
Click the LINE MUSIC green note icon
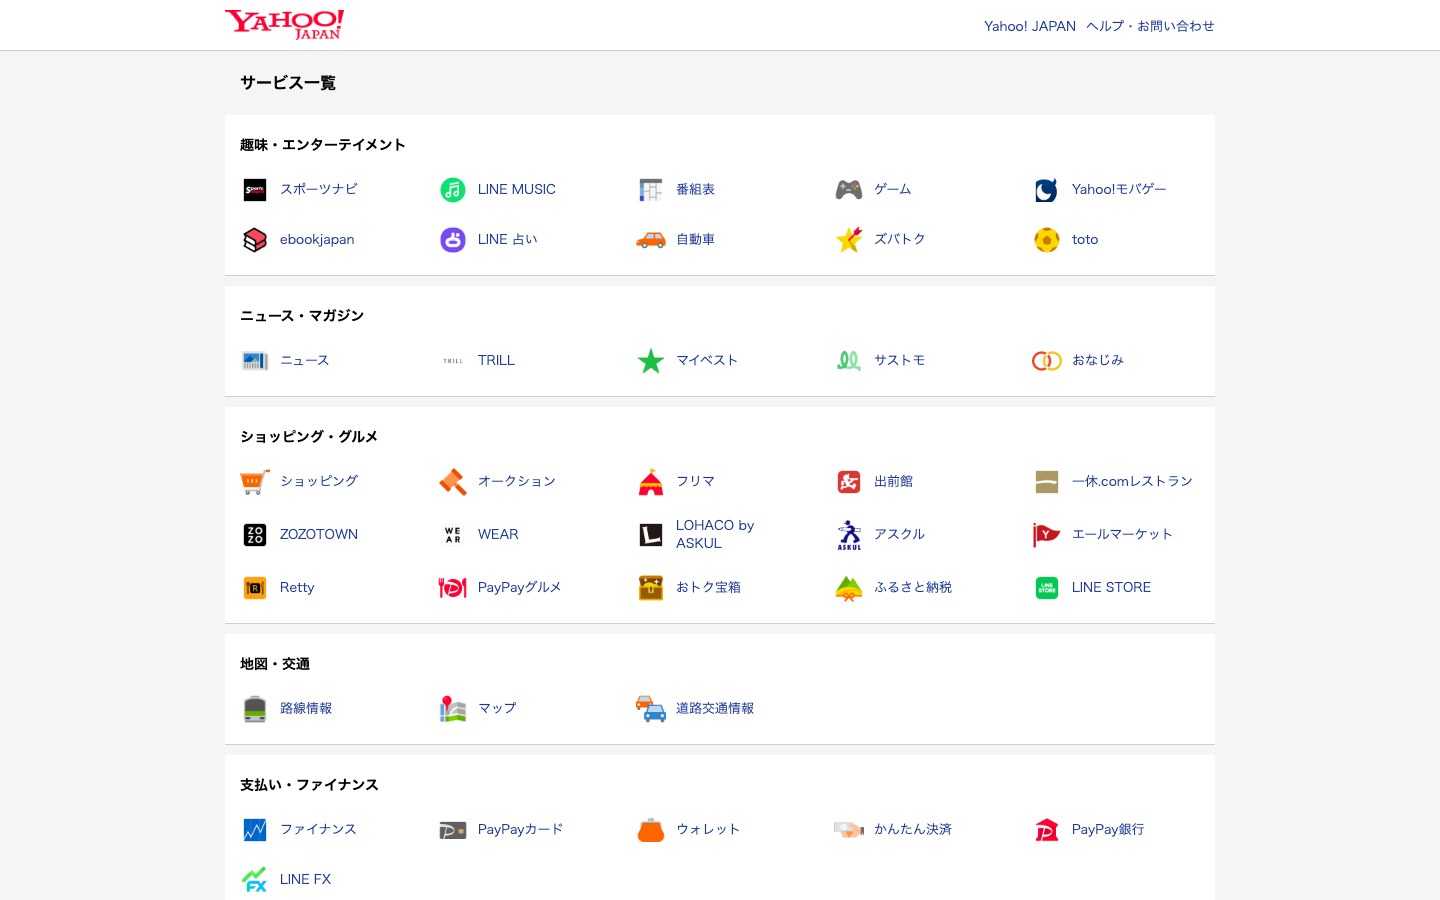pos(453,190)
